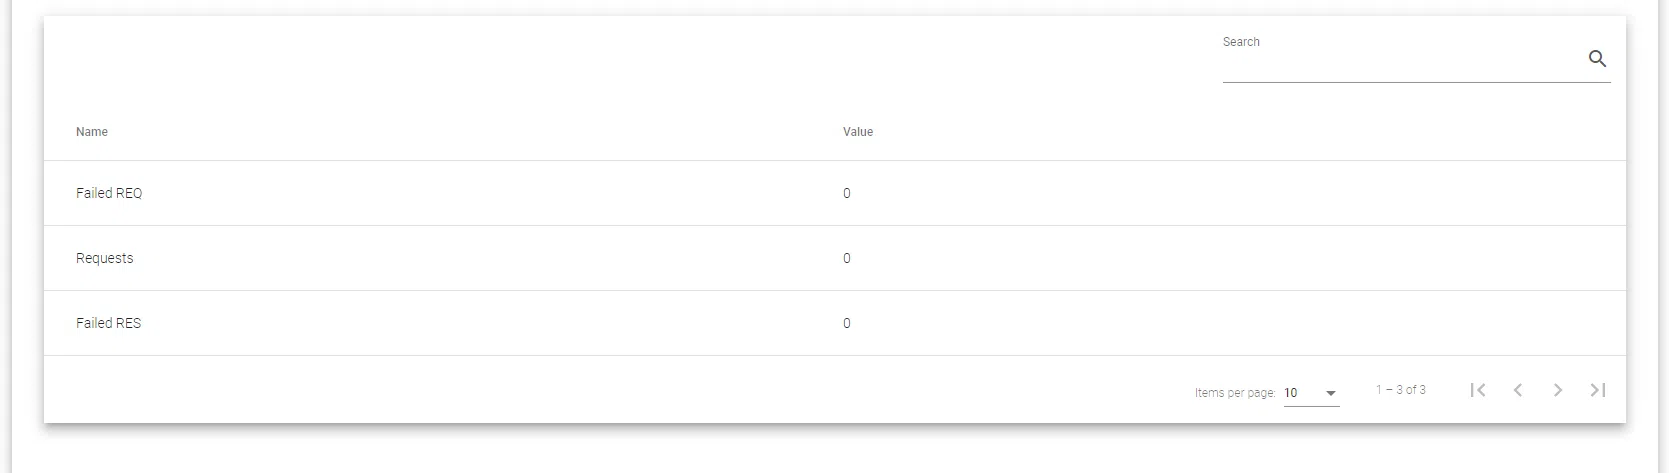
Task: Click the items per page value 10
Action: coord(1291,393)
